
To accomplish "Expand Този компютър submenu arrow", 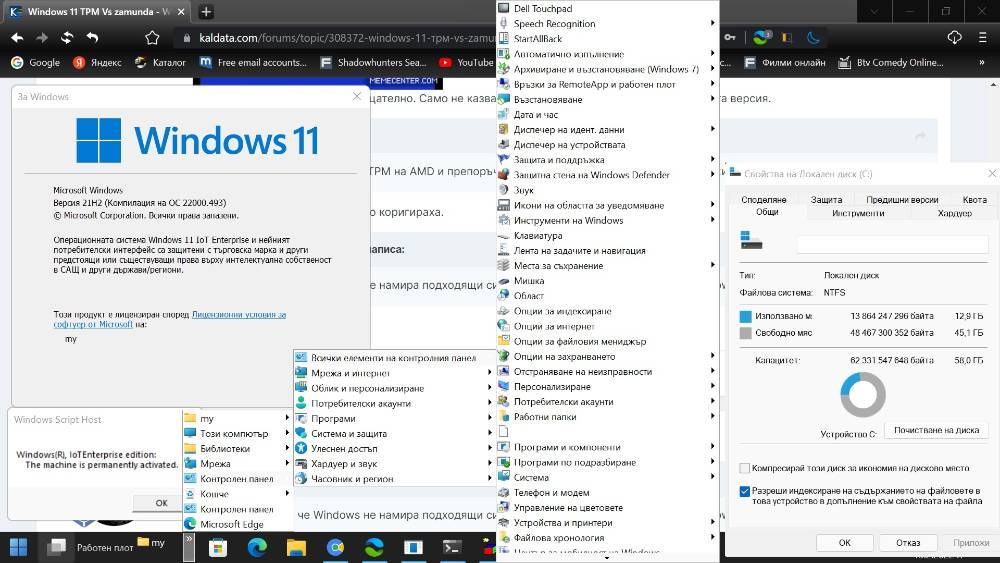I will pyautogui.click(x=287, y=433).
